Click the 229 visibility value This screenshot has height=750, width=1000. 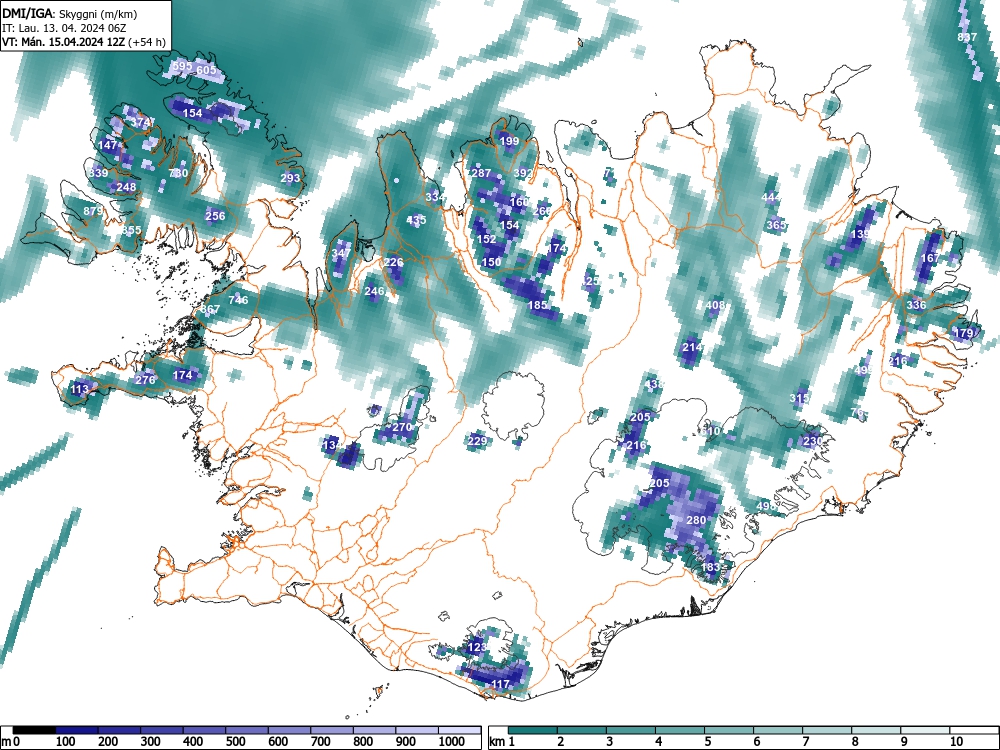477,441
